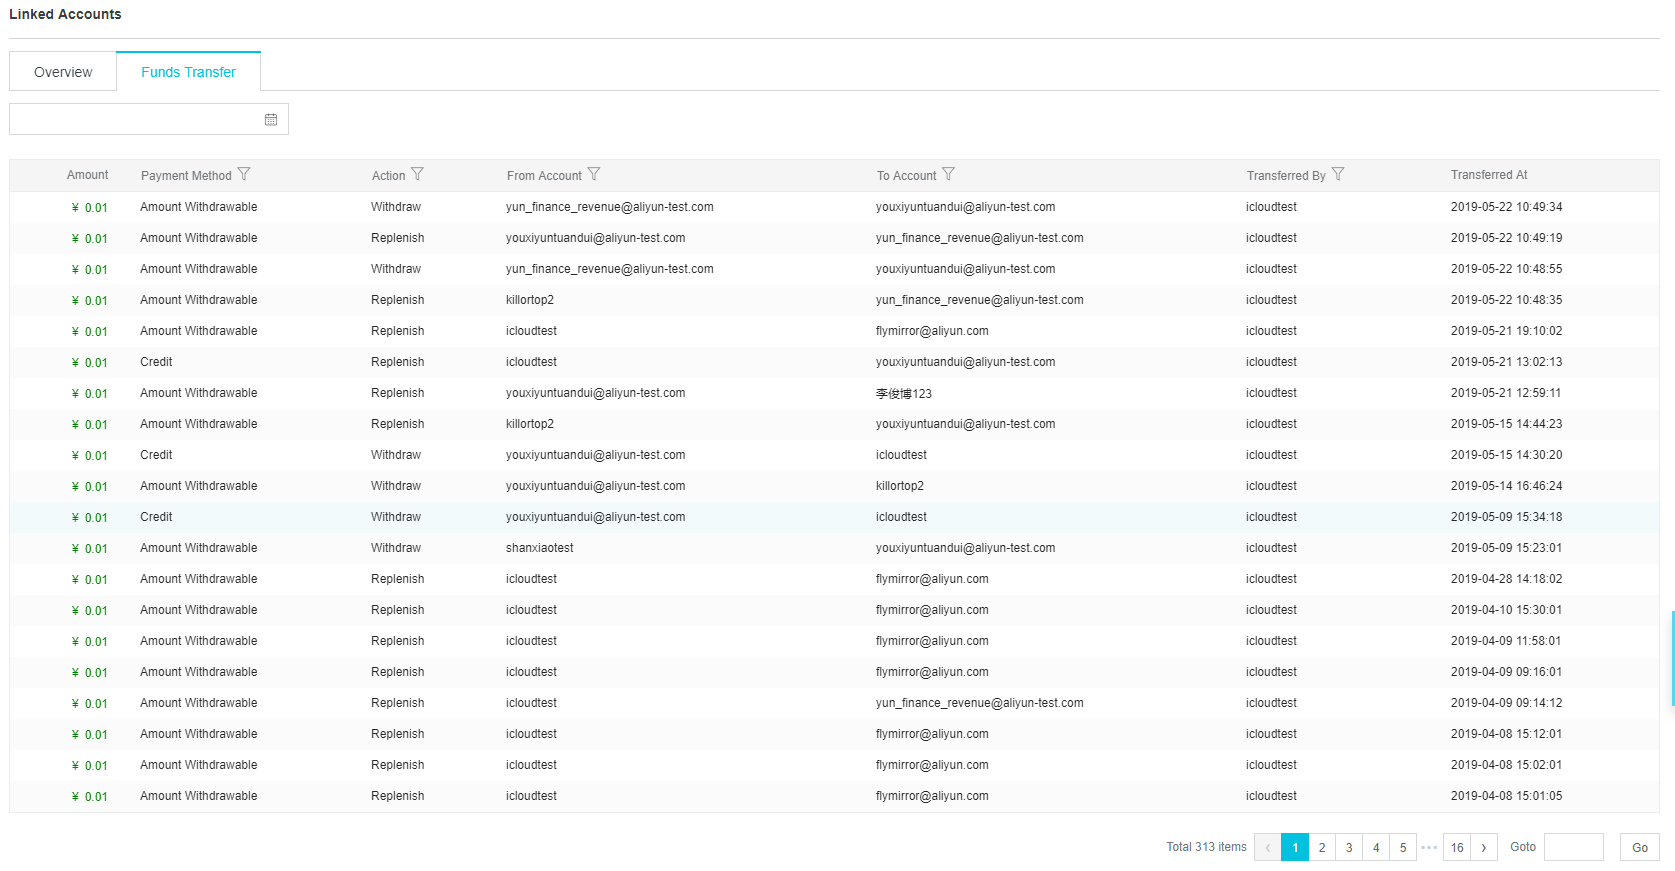This screenshot has height=871, width=1675.
Task: Click the To Account cell 李俊博123
Action: [904, 393]
